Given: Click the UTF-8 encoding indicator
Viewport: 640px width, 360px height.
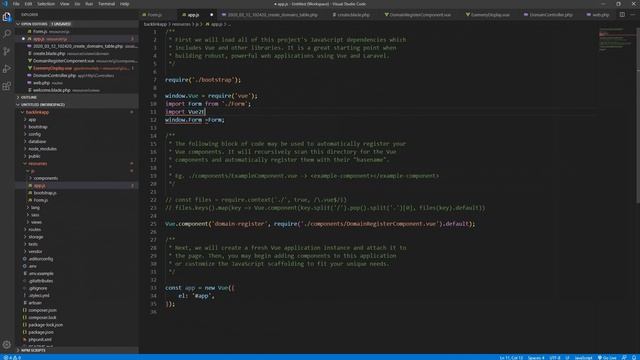Looking at the screenshot, I should click(555, 358).
